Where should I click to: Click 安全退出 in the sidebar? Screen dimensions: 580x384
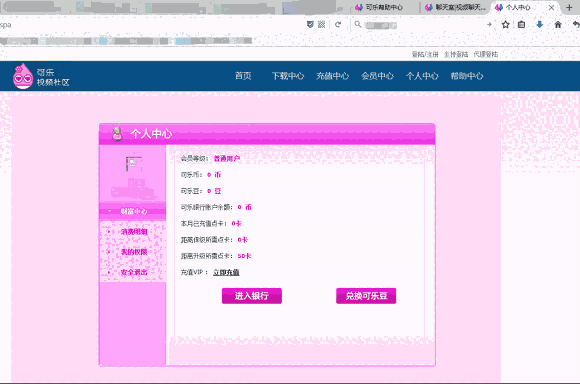coord(134,272)
